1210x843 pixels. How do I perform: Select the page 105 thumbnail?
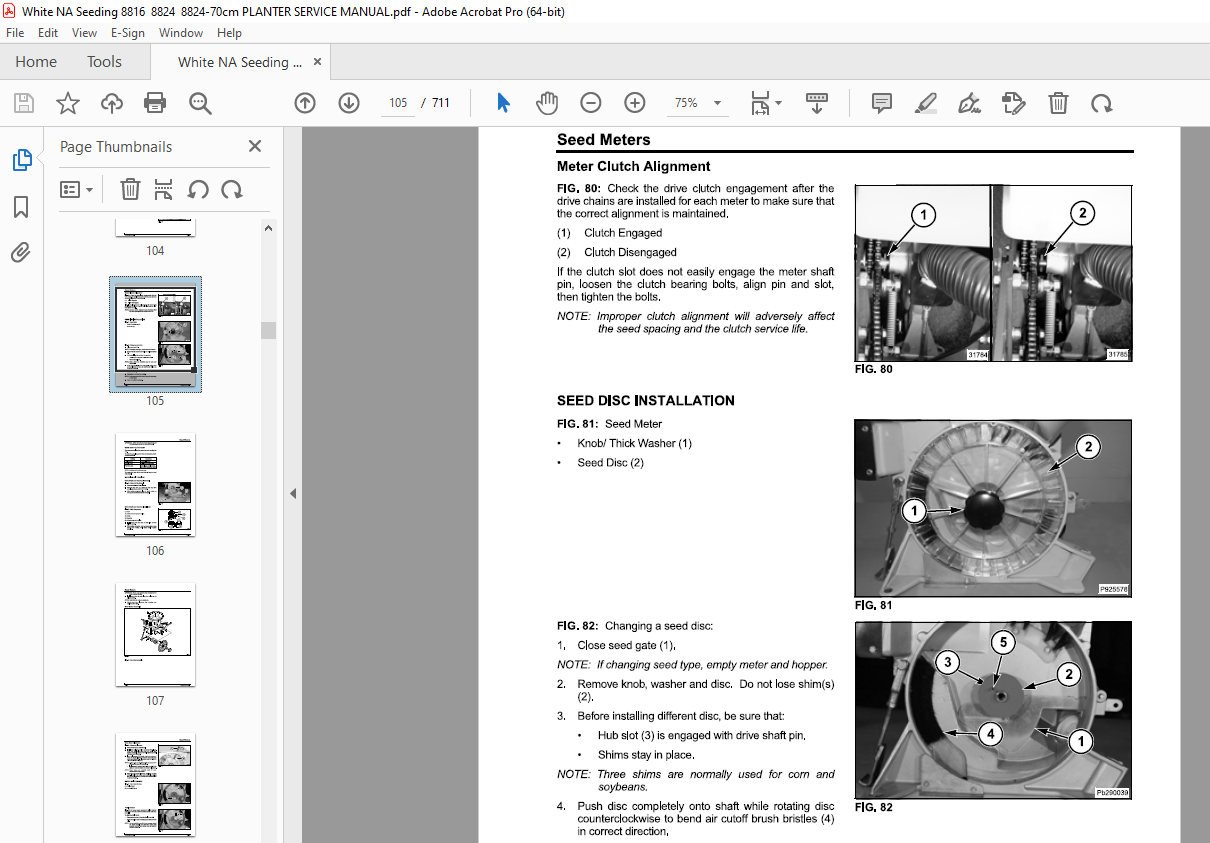coord(155,334)
